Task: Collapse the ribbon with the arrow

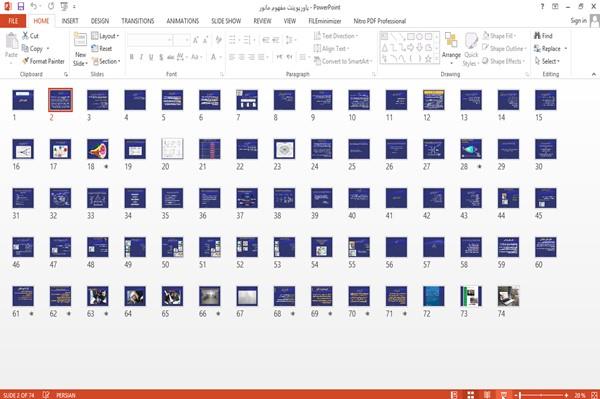Action: click(x=593, y=74)
